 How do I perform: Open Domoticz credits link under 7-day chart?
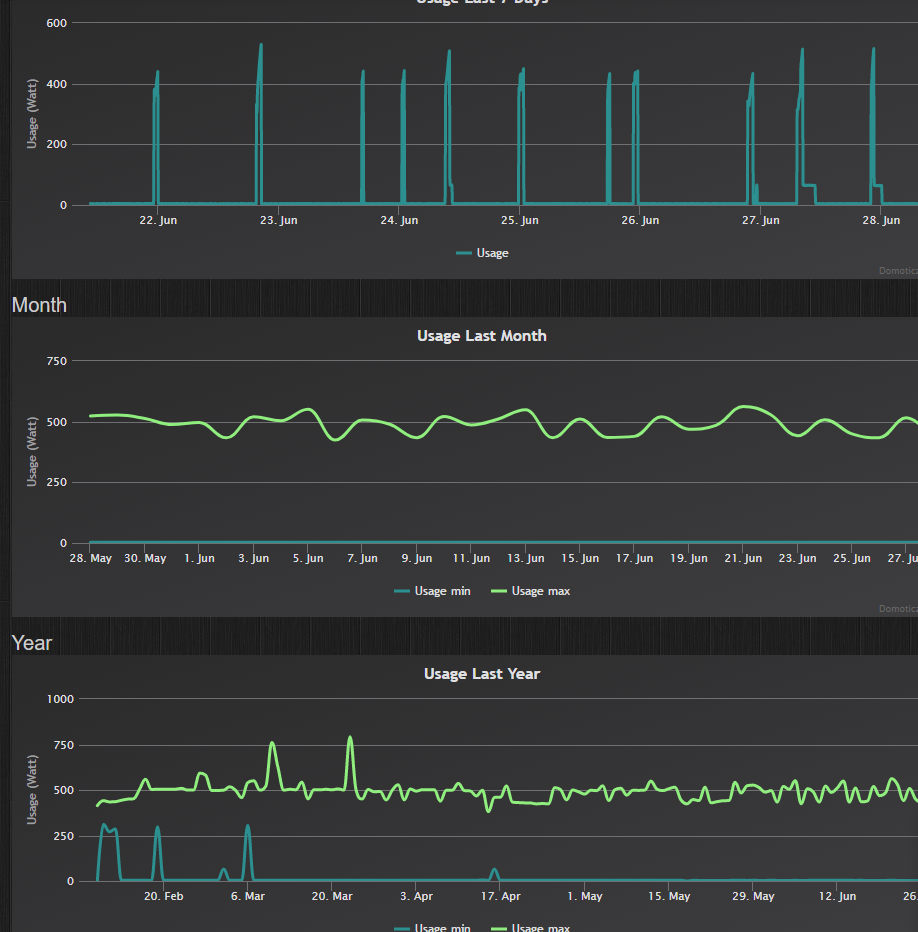[897, 270]
